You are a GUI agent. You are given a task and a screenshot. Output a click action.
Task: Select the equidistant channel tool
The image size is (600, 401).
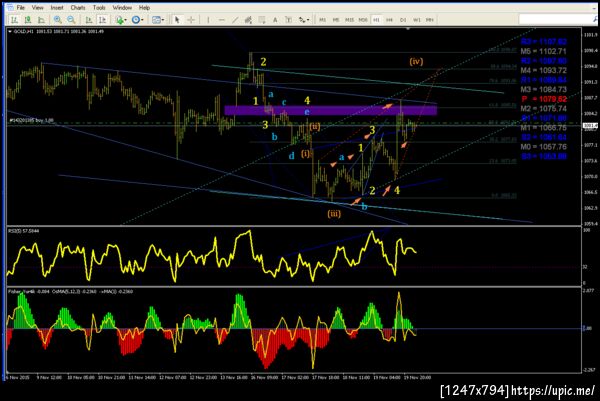pyautogui.click(x=248, y=20)
